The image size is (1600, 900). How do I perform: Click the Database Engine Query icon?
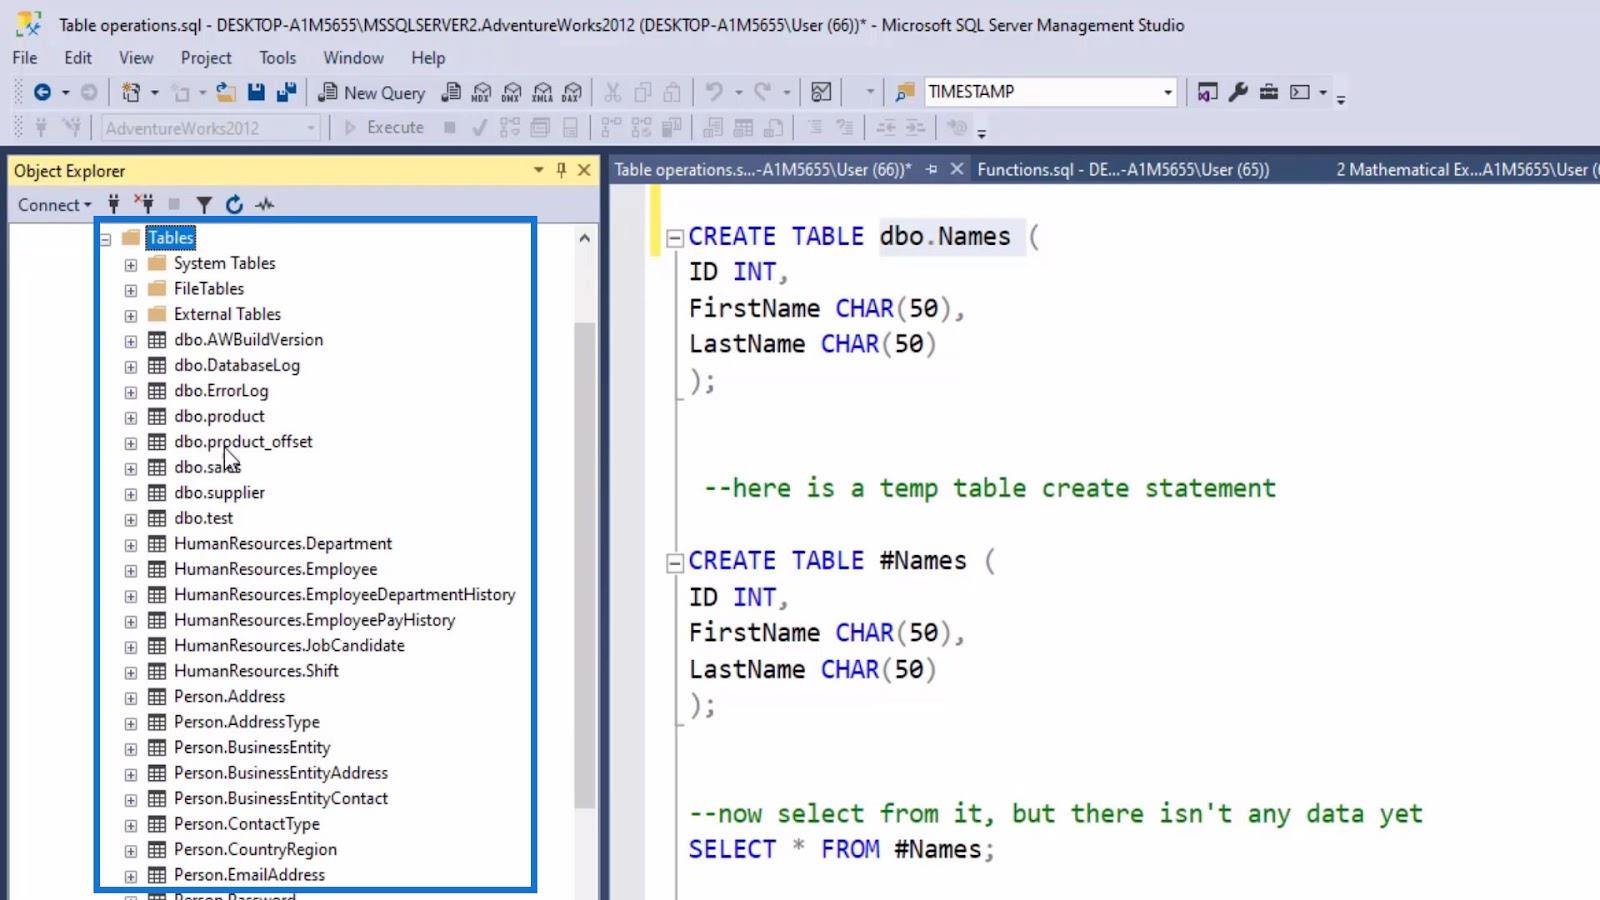click(x=451, y=92)
